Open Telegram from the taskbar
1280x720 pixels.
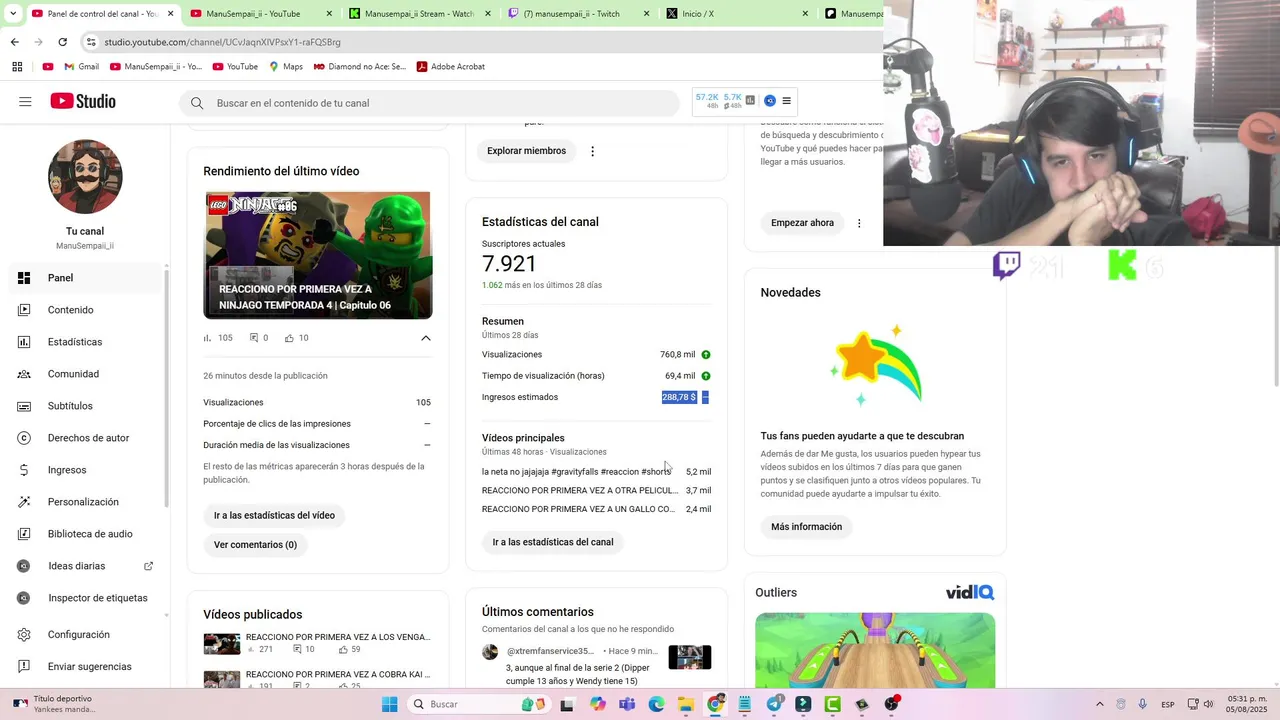coord(775,704)
